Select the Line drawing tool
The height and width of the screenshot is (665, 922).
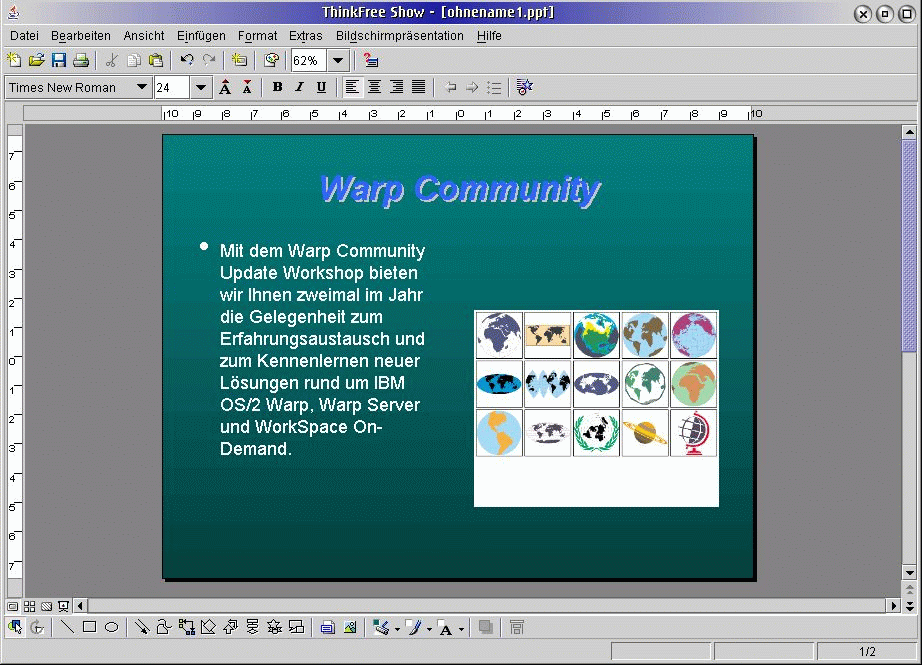point(68,627)
